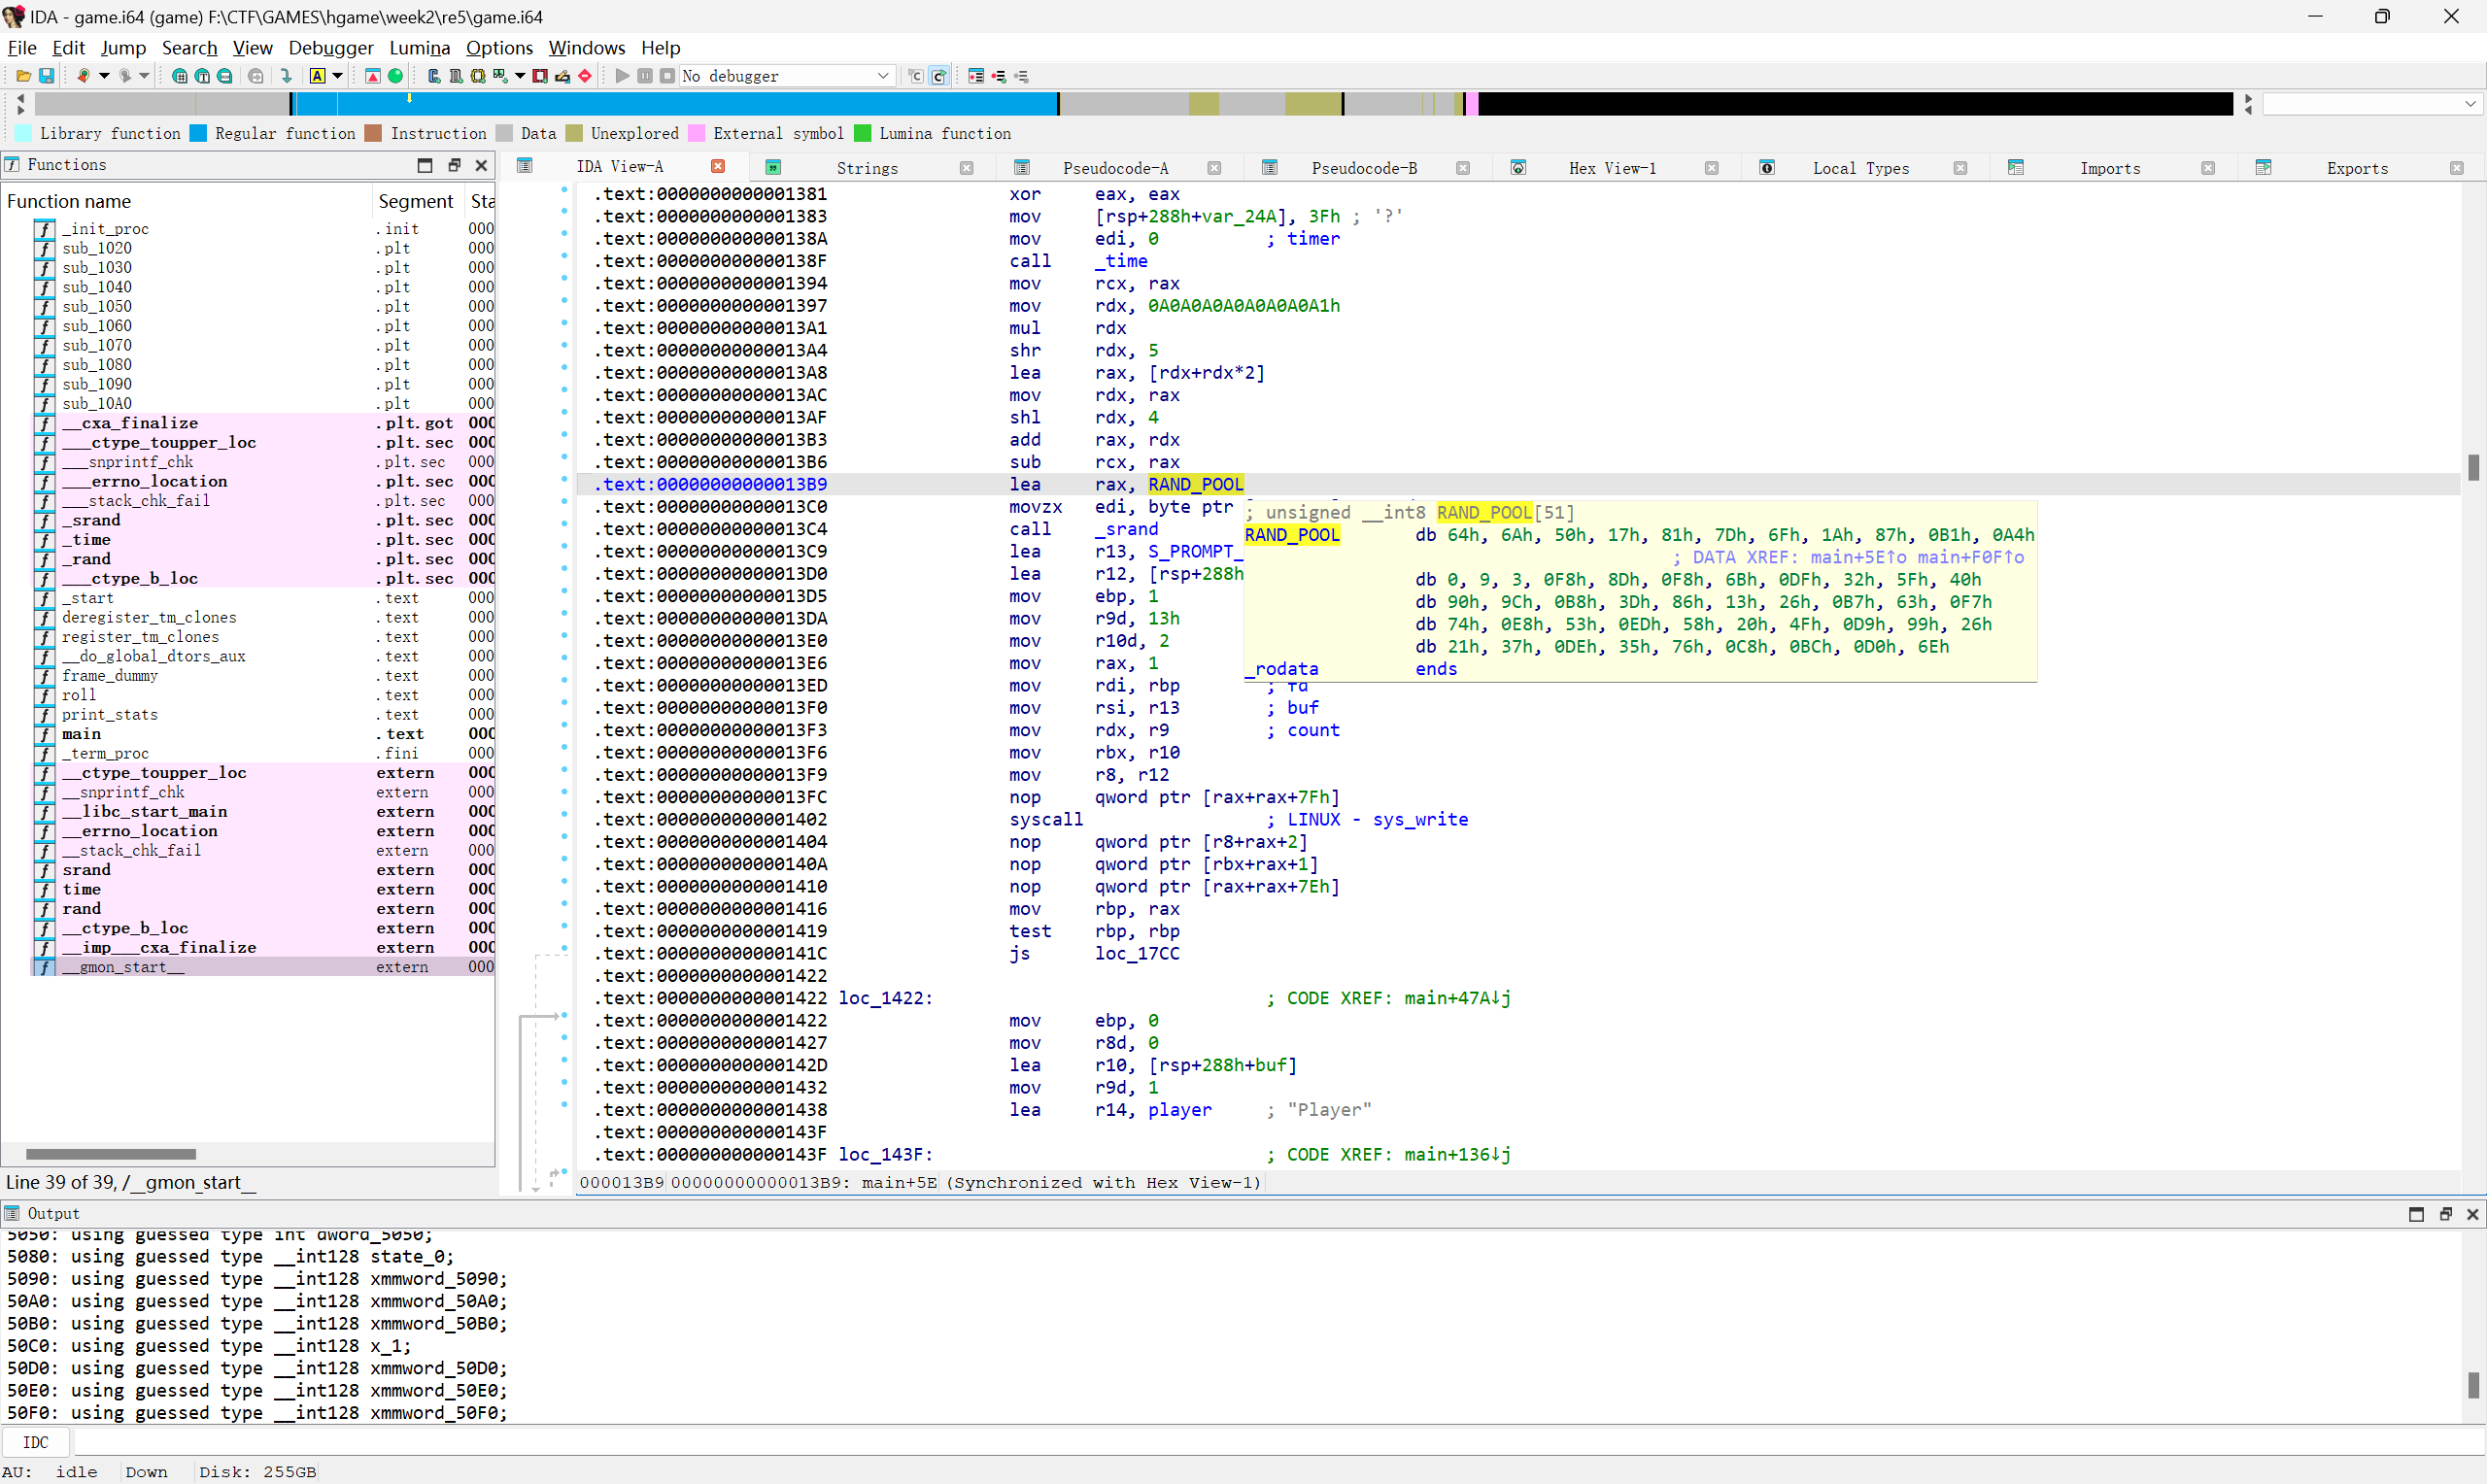Close the Strings tab
Image resolution: width=2487 pixels, height=1484 pixels.
pyautogui.click(x=966, y=168)
